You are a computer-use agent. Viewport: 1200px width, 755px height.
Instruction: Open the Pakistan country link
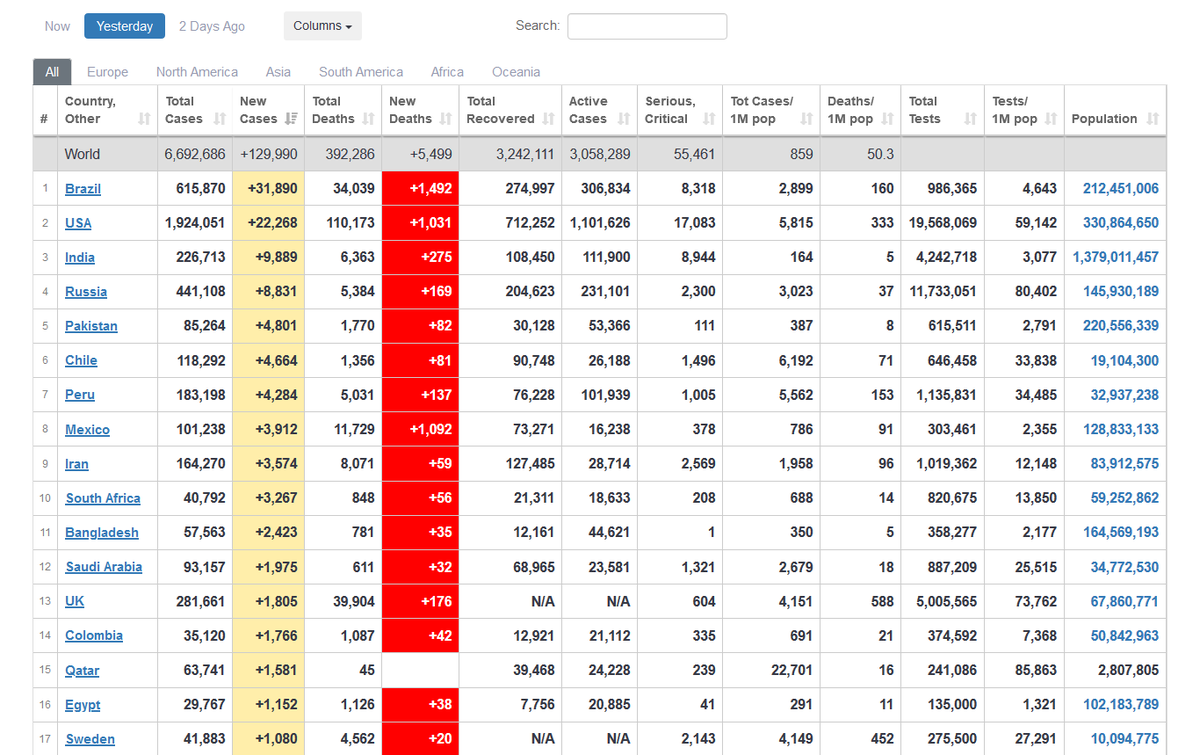click(x=91, y=326)
